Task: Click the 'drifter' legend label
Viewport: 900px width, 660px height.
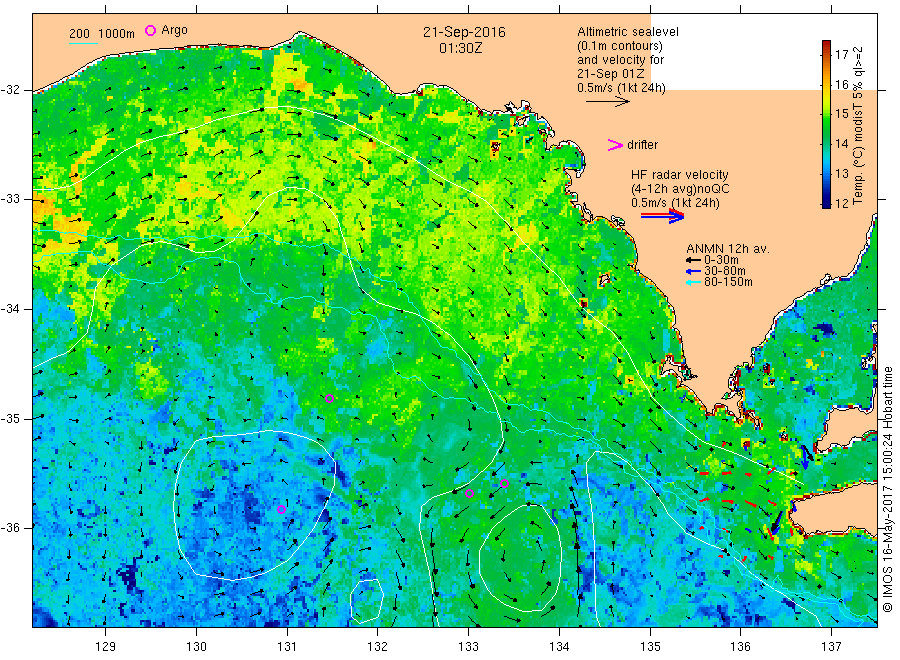Action: point(642,145)
